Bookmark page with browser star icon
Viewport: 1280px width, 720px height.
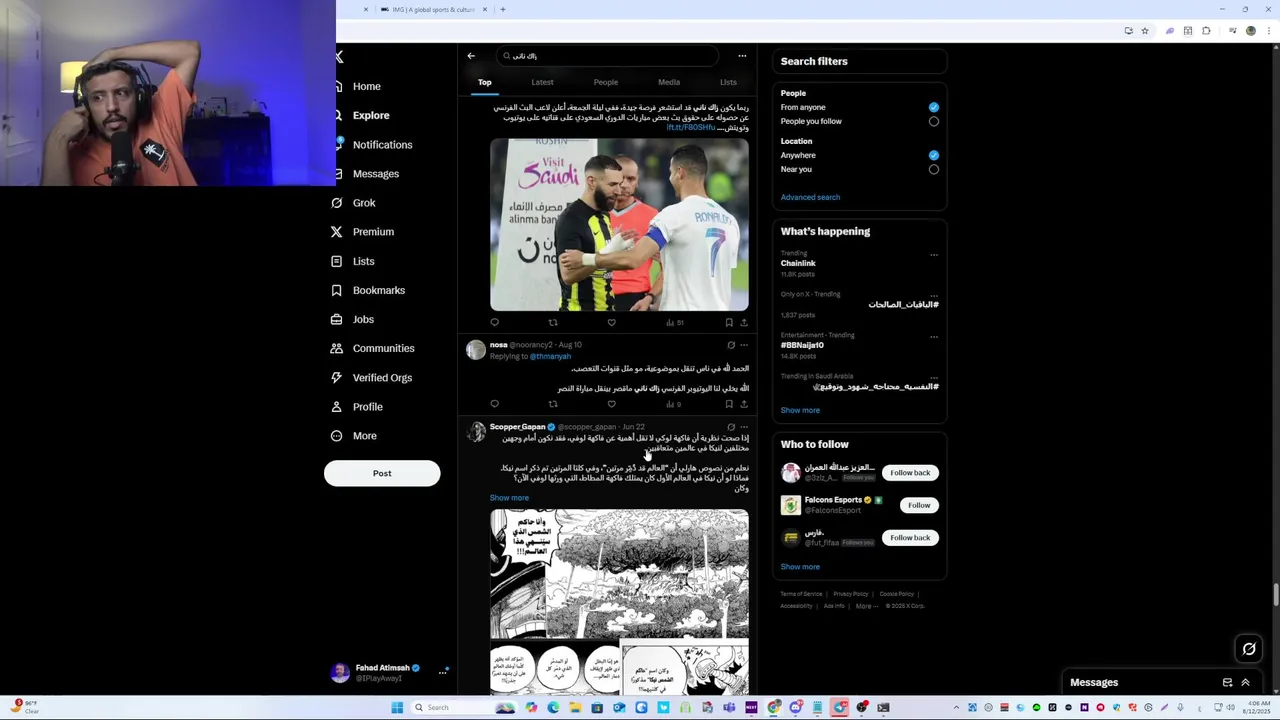1145,31
